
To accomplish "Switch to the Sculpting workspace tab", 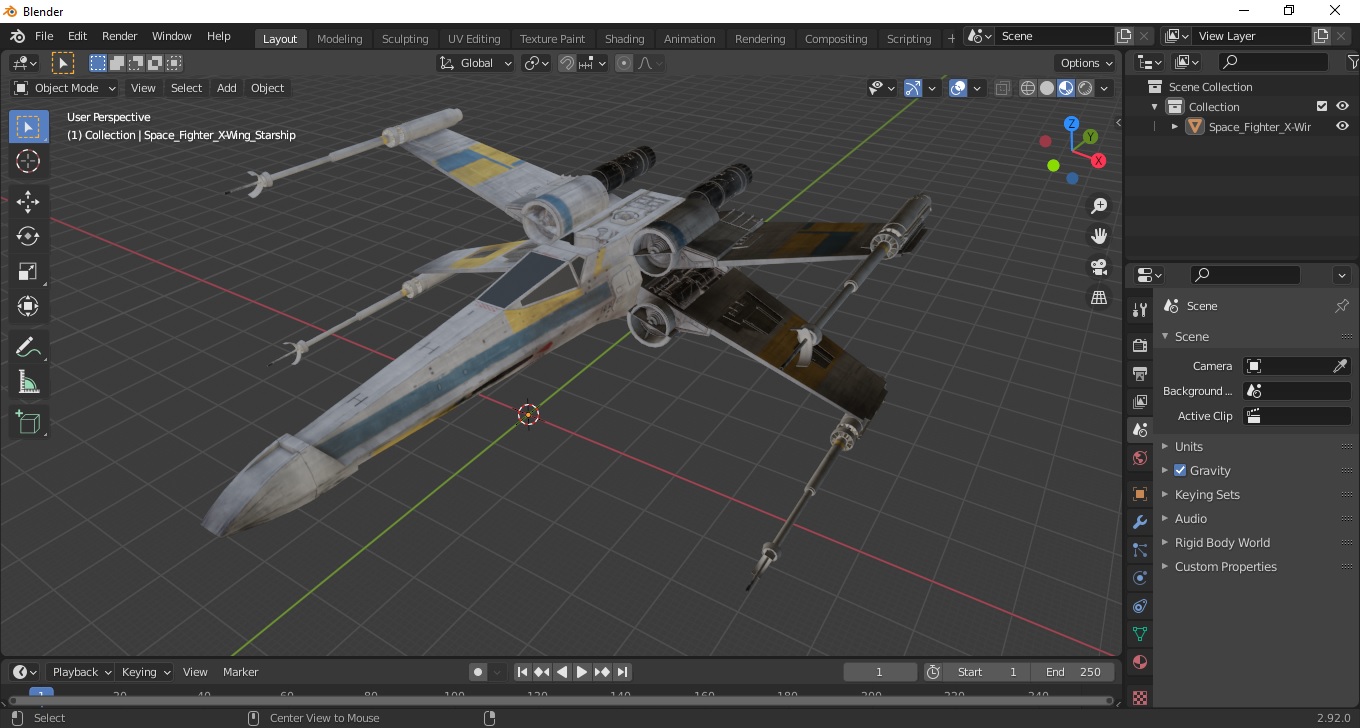I will [x=405, y=39].
